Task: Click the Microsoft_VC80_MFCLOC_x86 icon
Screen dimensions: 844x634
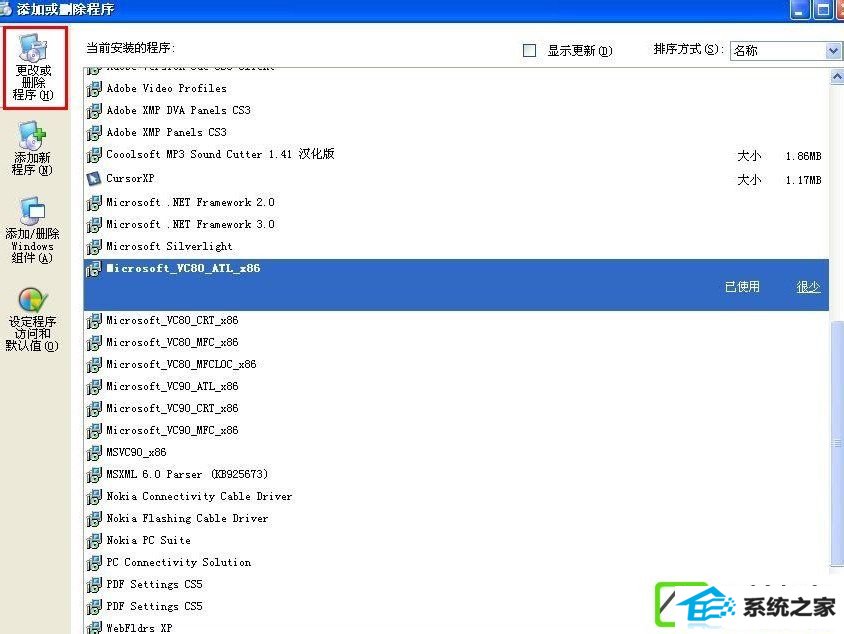Action: point(94,365)
